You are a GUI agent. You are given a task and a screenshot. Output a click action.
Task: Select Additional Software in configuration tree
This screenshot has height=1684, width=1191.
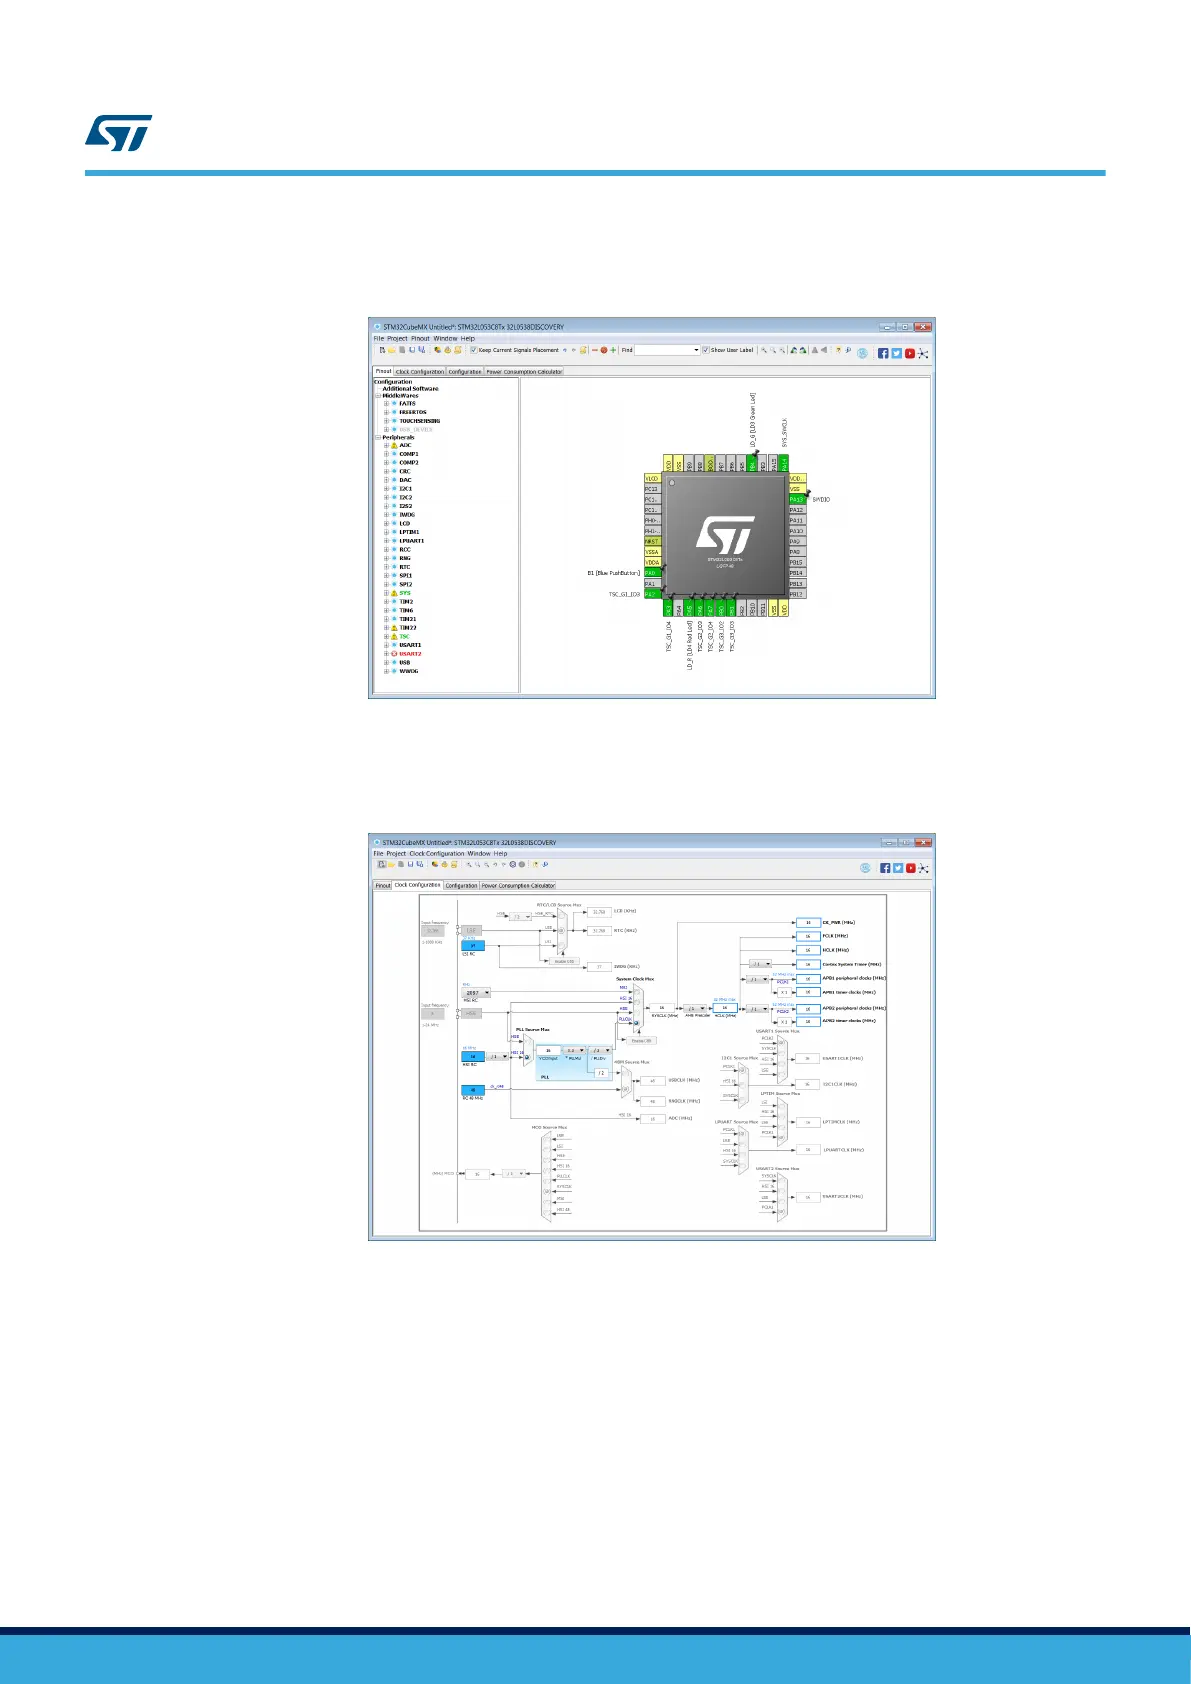tap(410, 389)
